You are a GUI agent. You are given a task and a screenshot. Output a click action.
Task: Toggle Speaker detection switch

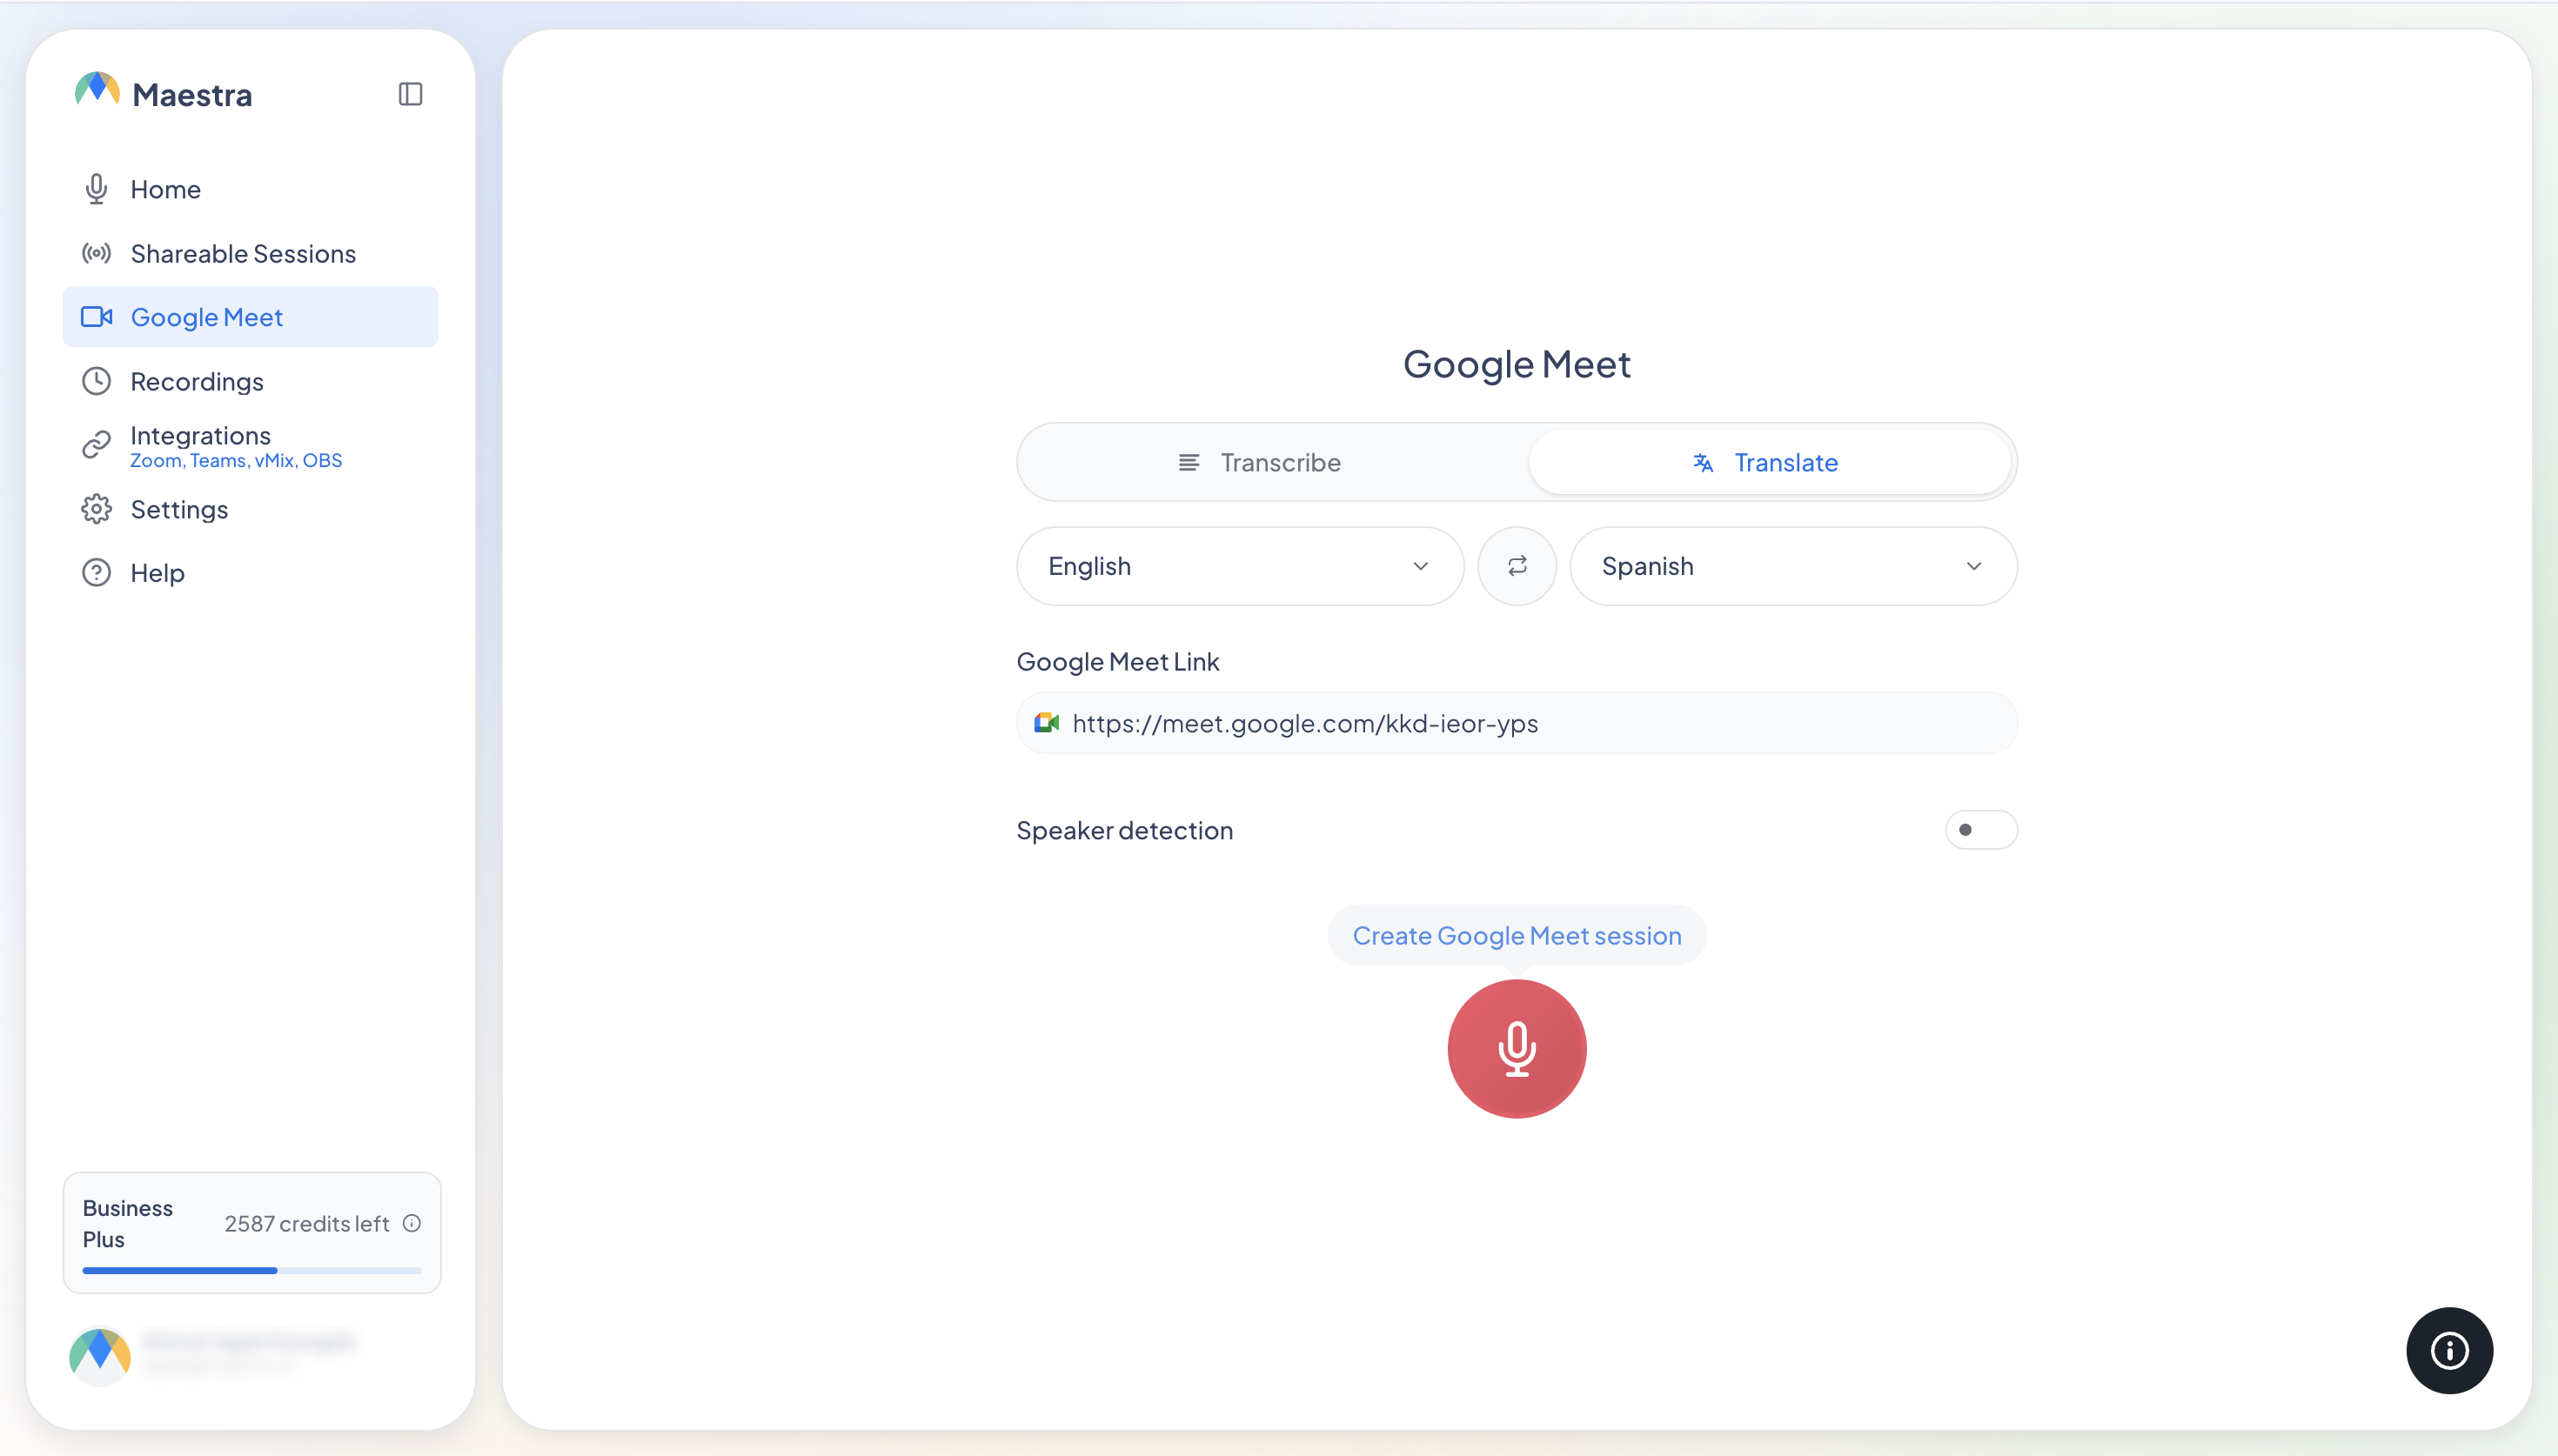(1981, 830)
